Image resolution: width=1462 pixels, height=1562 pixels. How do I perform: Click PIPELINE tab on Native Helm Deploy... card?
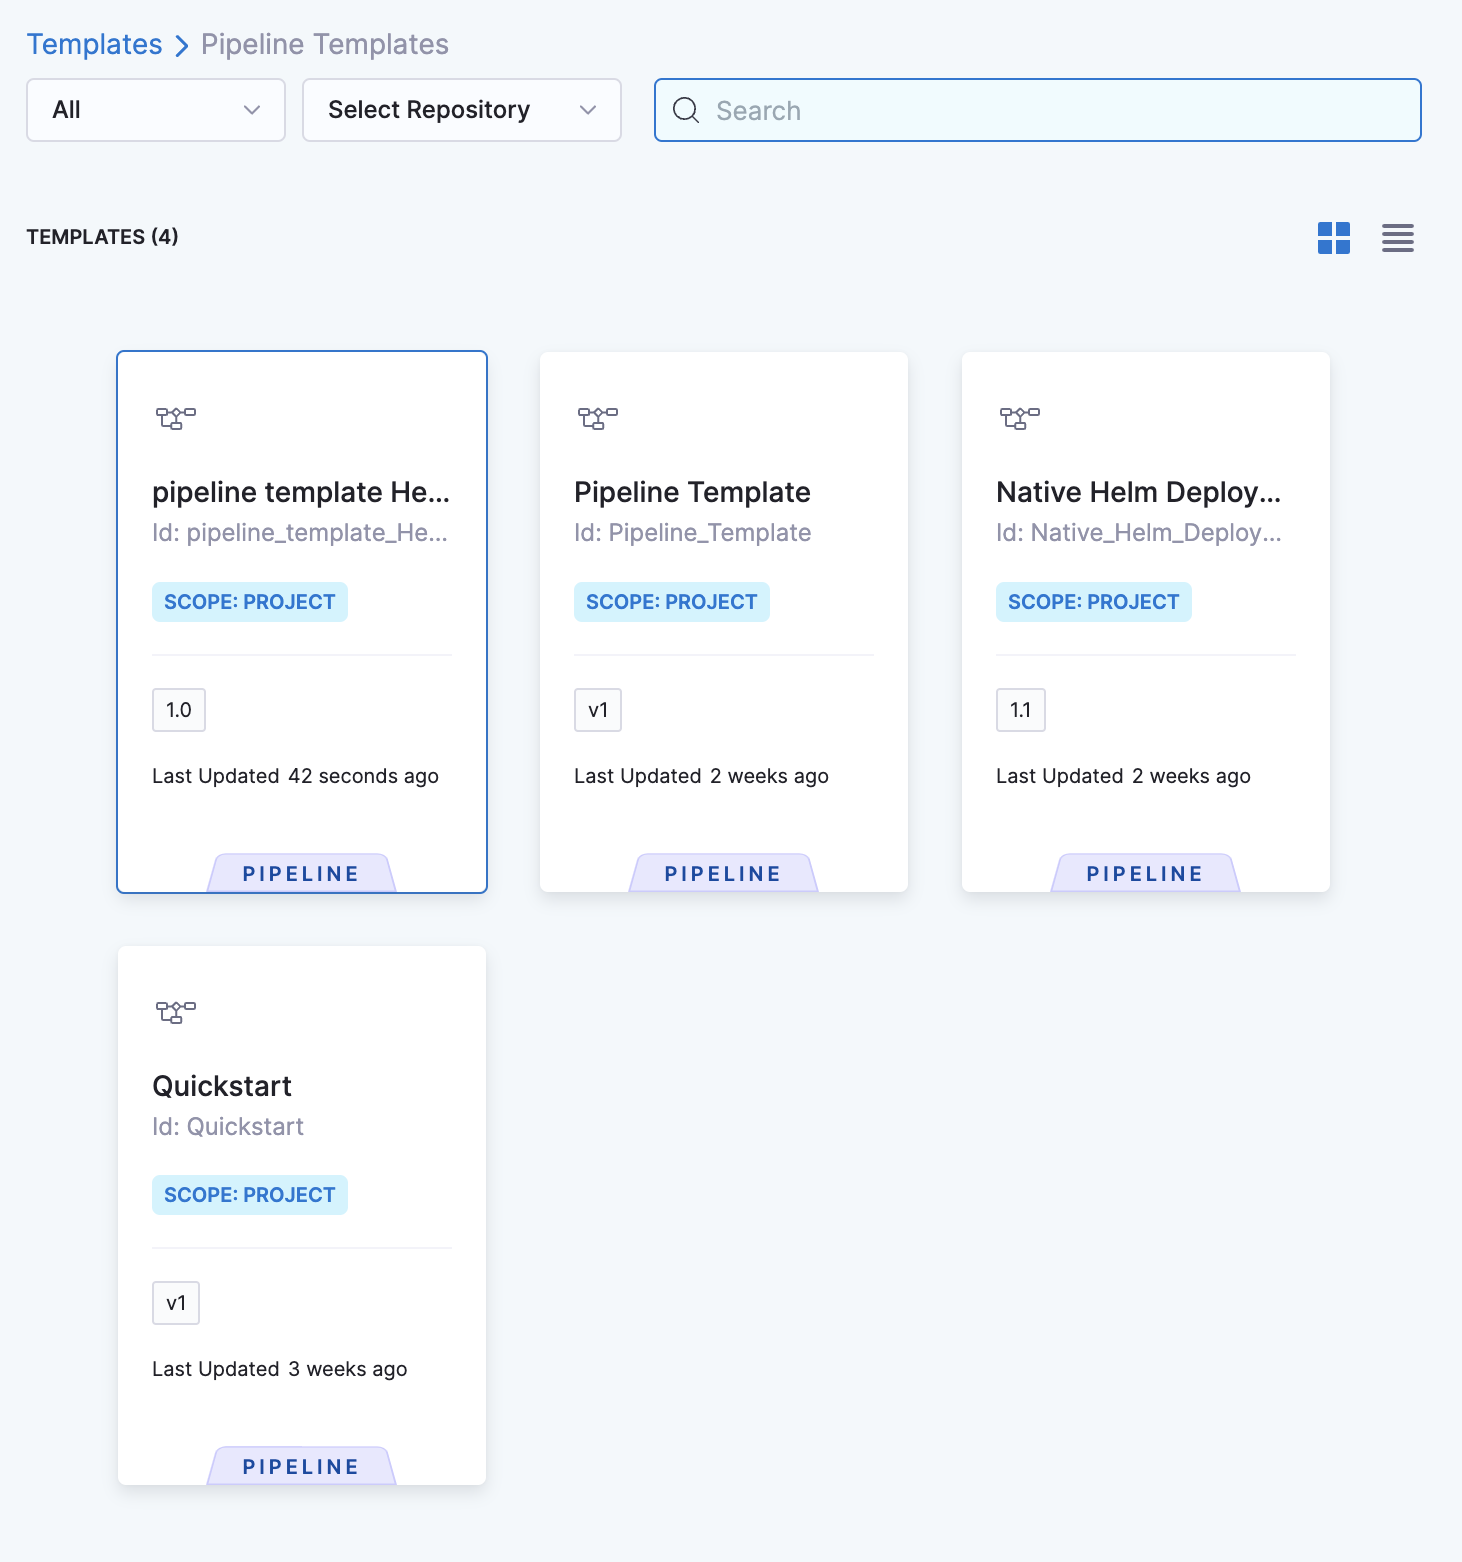tap(1145, 873)
